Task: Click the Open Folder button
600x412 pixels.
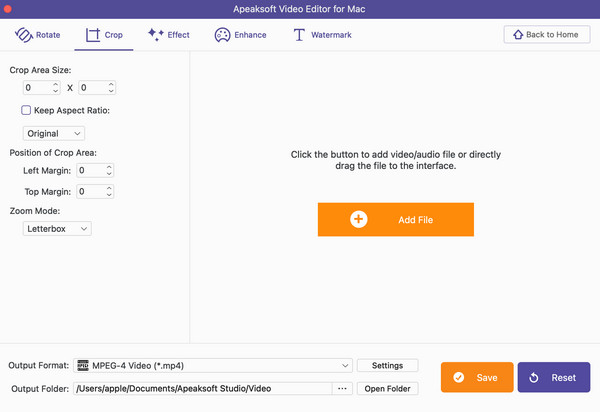Action: pyautogui.click(x=388, y=389)
